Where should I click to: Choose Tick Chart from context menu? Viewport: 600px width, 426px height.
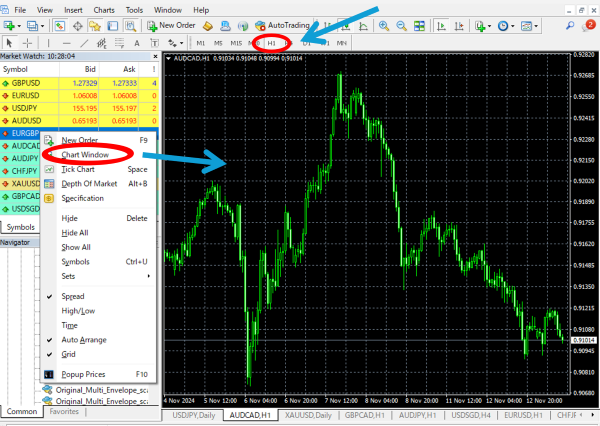click(98, 169)
